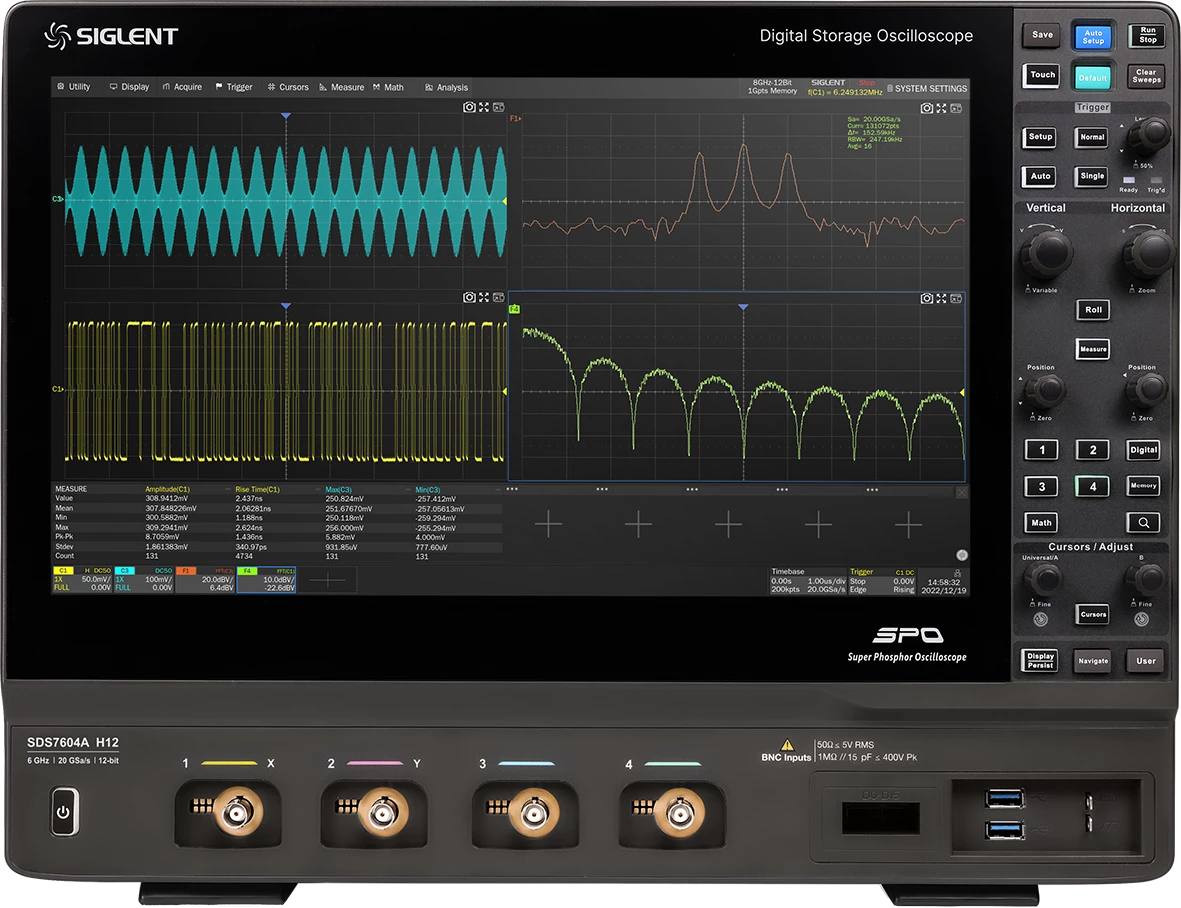Open the Acquire menu
1181x908 pixels.
pyautogui.click(x=182, y=87)
